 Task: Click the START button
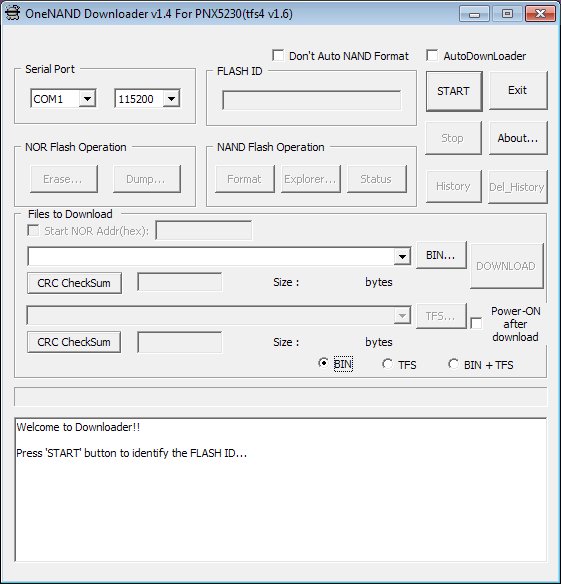click(x=454, y=91)
